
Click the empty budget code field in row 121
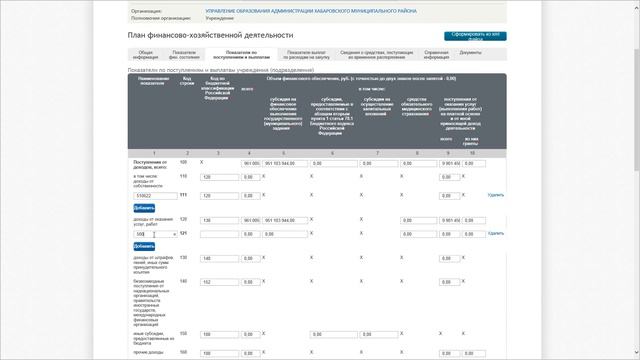pyautogui.click(x=220, y=234)
